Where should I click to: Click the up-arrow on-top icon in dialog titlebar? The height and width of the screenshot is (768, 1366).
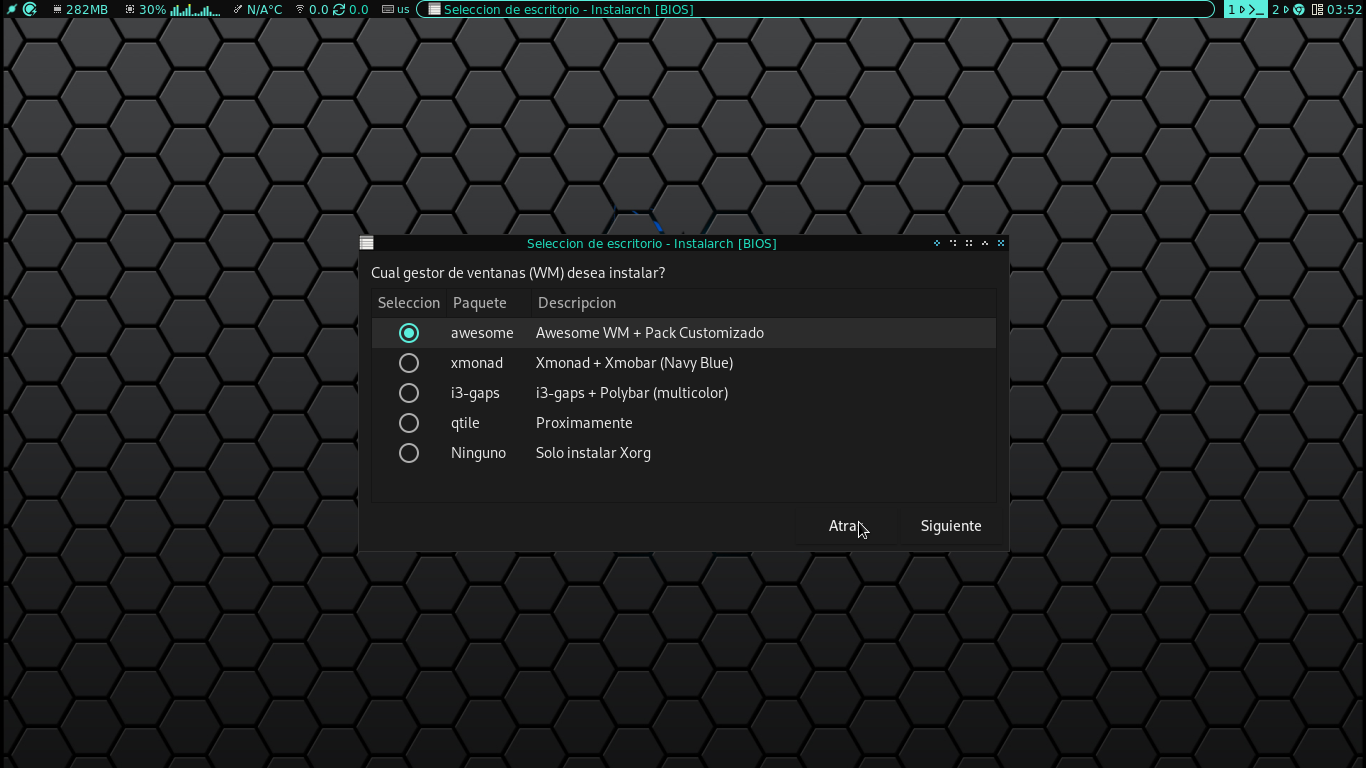click(985, 243)
